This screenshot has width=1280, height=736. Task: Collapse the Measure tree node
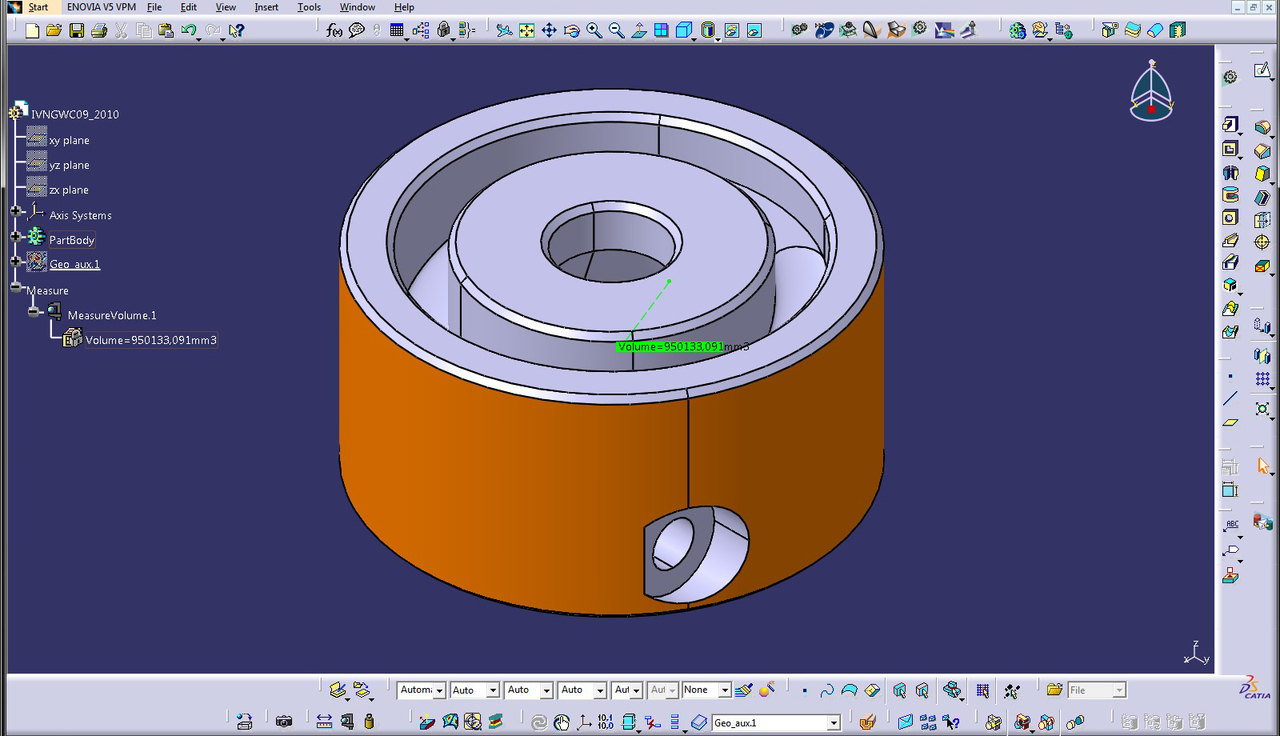pos(16,287)
